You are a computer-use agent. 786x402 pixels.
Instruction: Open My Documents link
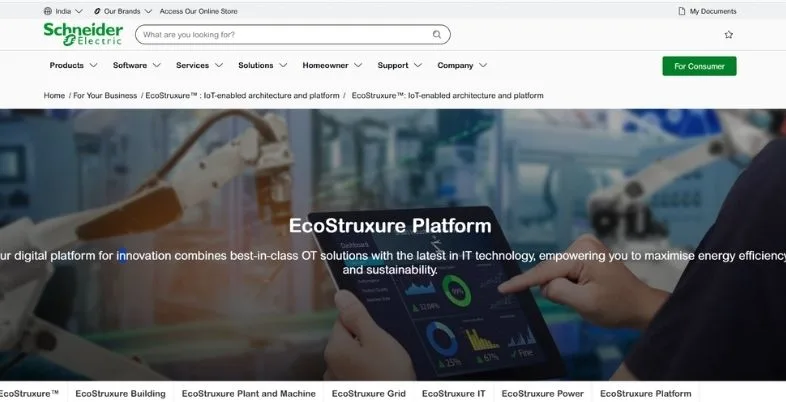point(707,11)
